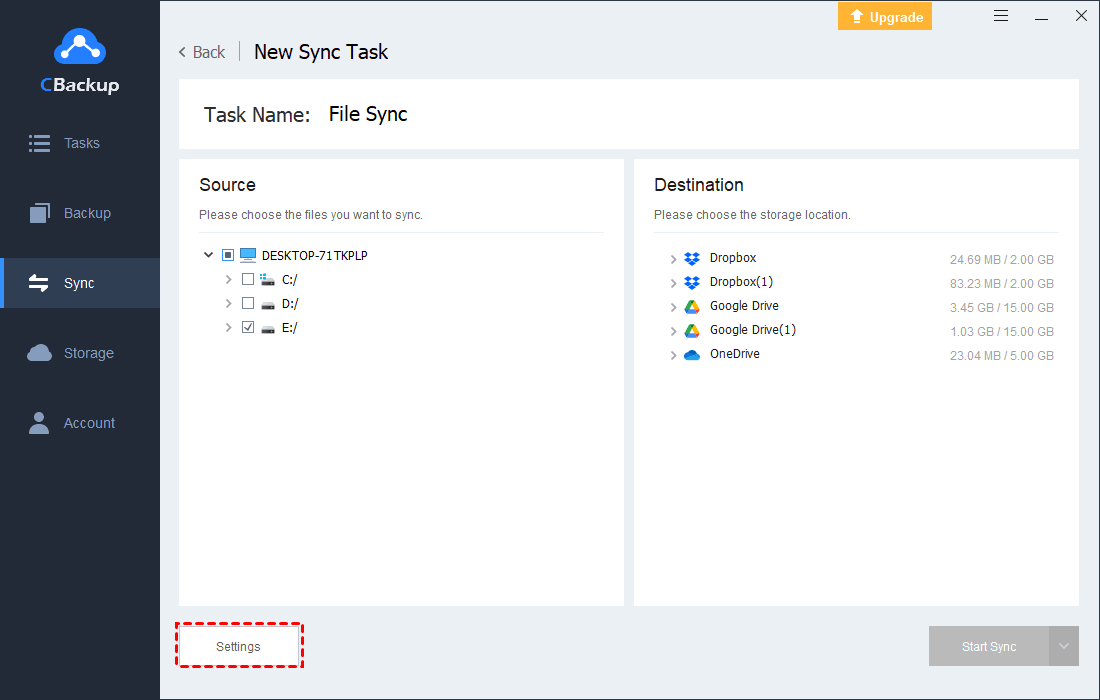Click the Storage cloud icon in sidebar
Screen dimensions: 1100x700
click(40, 353)
